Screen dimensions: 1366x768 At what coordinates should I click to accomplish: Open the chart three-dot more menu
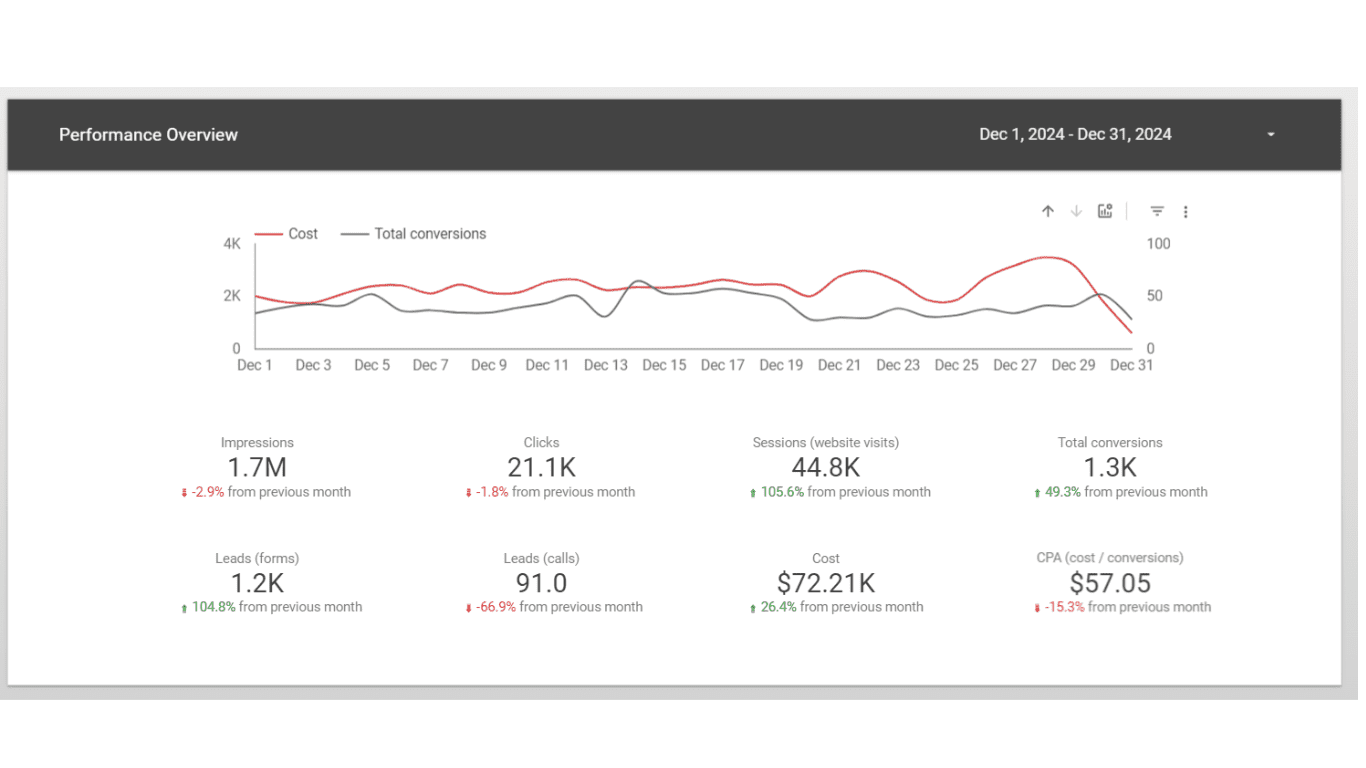1186,212
